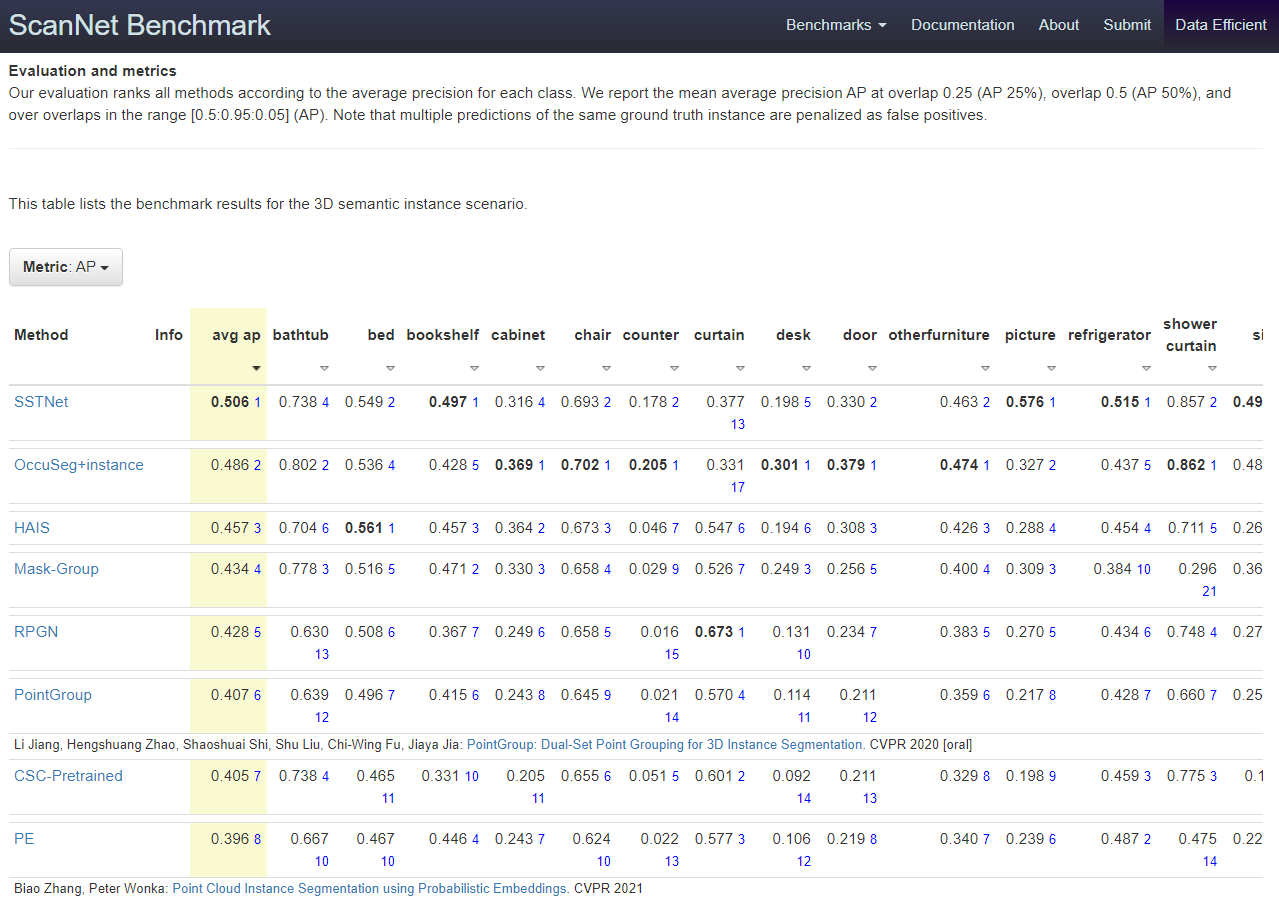Sort by curtain column arrow

point(740,368)
